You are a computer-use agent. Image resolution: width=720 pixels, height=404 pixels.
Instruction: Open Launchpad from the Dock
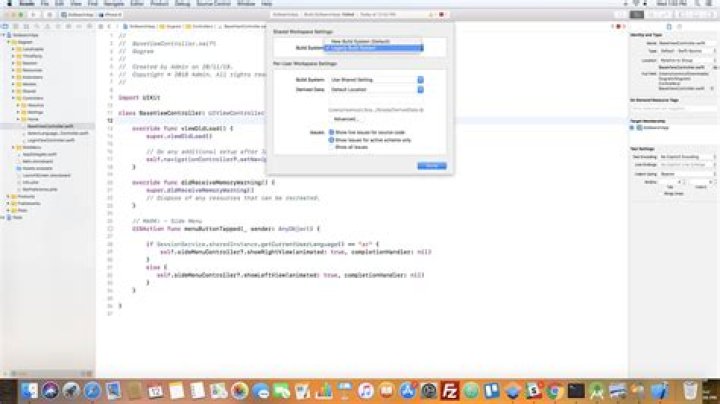pos(71,391)
